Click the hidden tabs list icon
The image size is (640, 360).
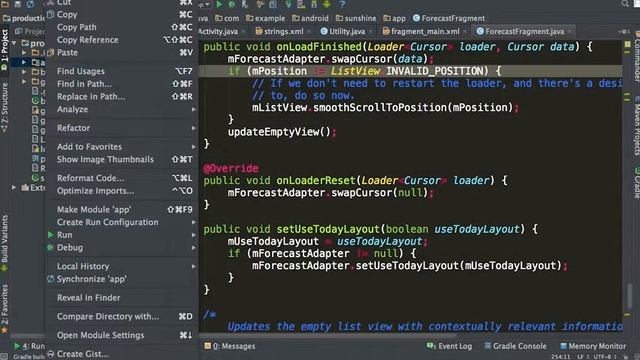pyautogui.click(x=623, y=31)
